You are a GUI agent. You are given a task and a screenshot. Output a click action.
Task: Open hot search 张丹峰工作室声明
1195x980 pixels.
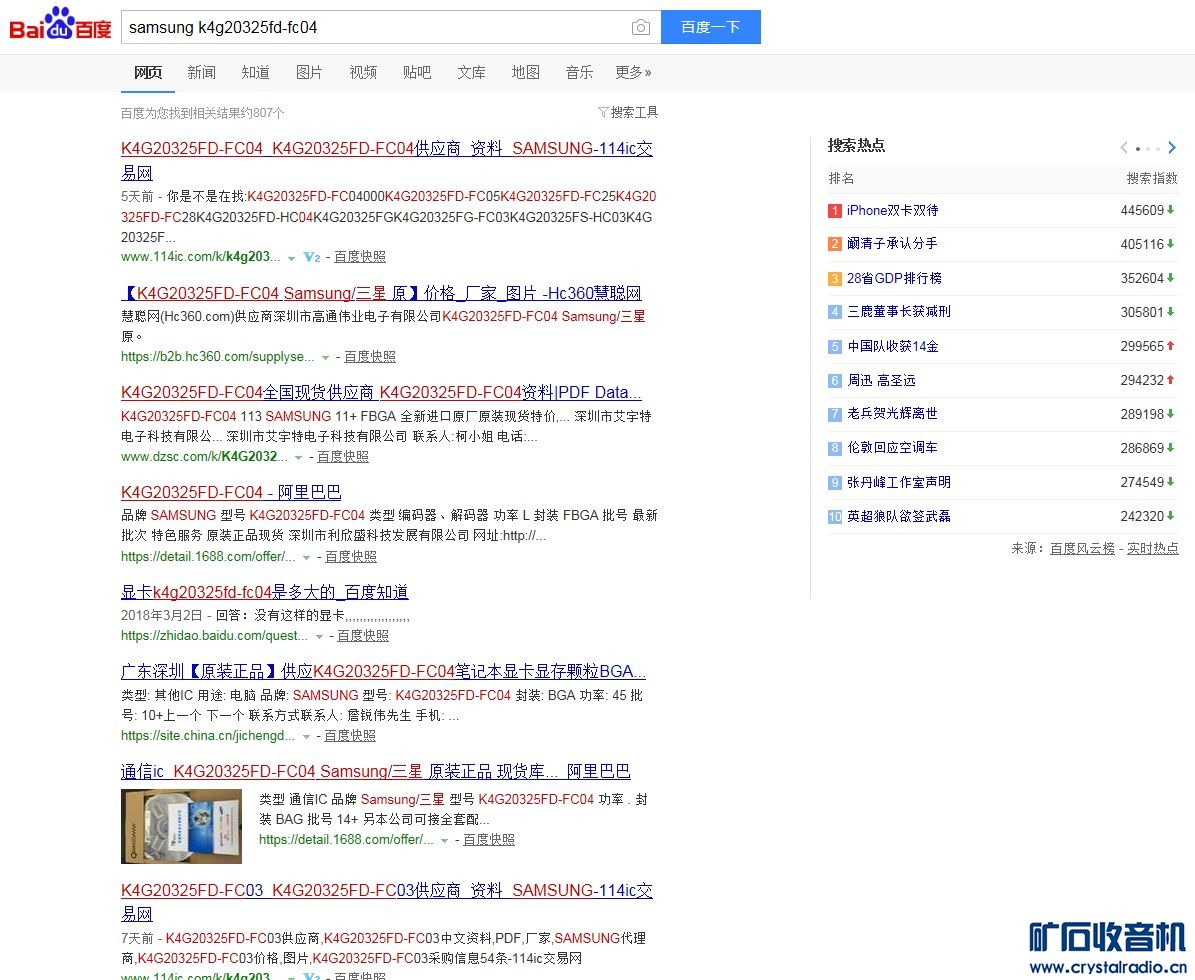coord(899,482)
